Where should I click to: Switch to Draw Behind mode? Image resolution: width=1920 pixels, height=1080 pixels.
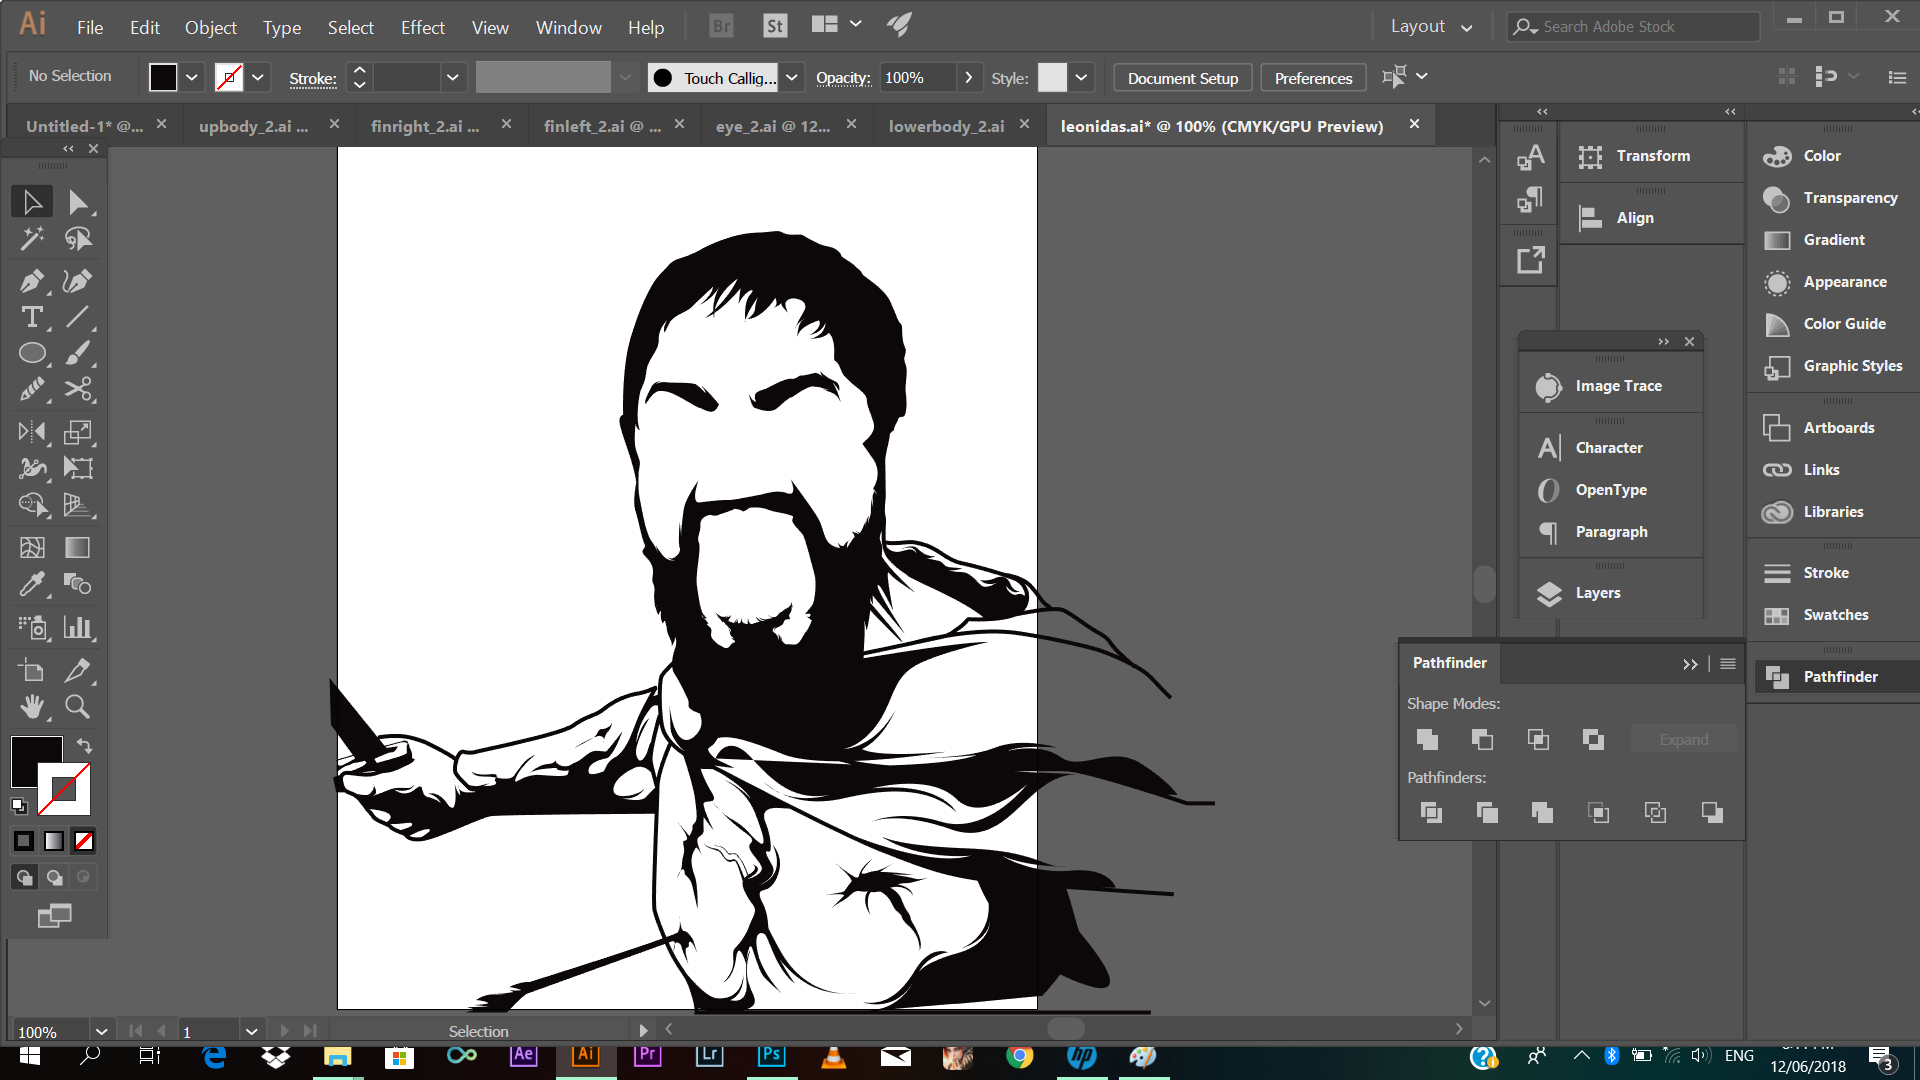pos(55,878)
